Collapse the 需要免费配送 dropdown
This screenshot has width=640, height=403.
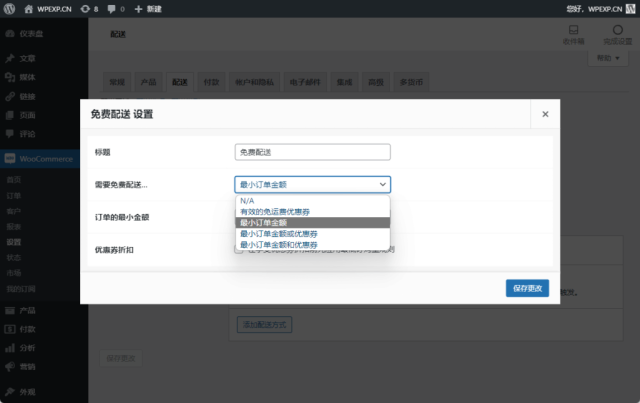pyautogui.click(x=313, y=185)
